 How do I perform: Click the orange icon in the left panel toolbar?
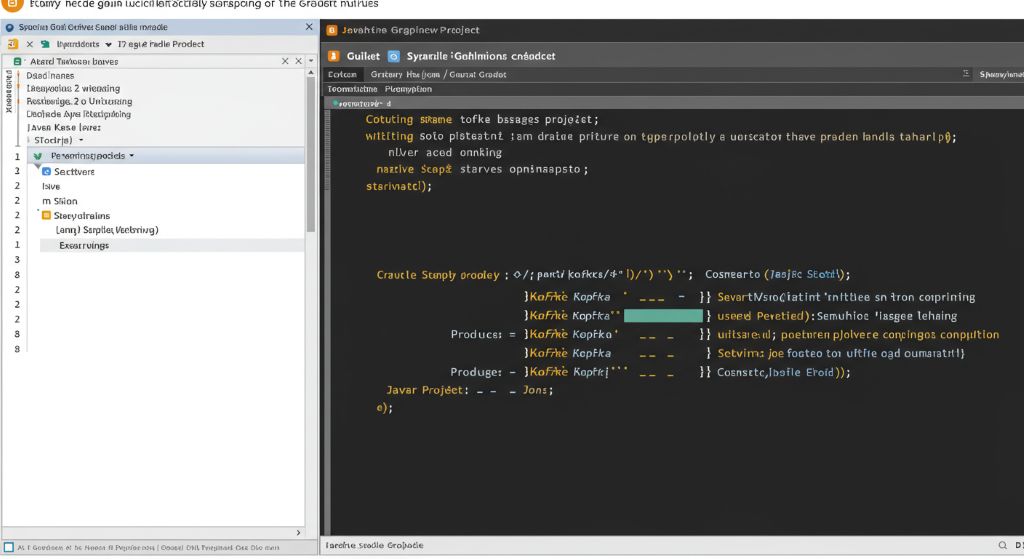[x=12, y=44]
